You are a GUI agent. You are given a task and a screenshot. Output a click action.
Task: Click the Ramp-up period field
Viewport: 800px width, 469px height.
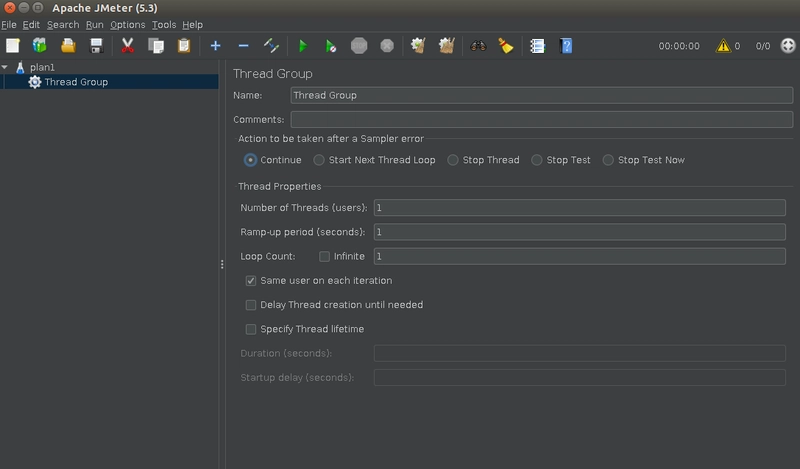click(x=580, y=232)
